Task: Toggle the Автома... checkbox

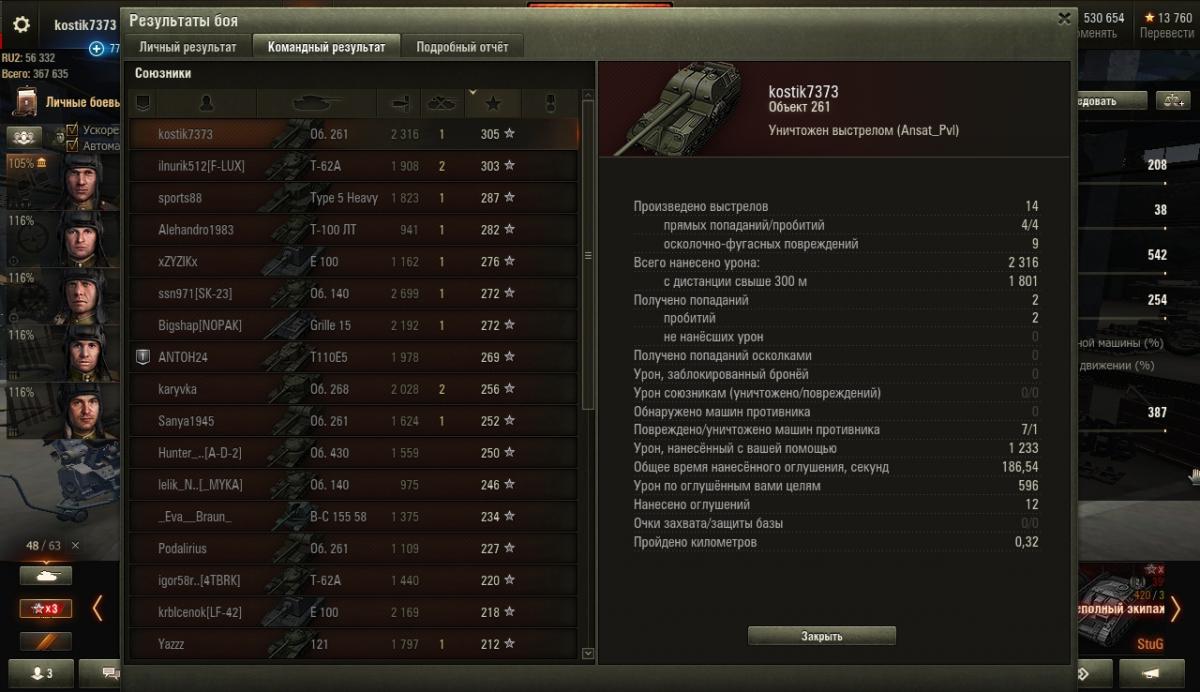Action: pos(72,145)
